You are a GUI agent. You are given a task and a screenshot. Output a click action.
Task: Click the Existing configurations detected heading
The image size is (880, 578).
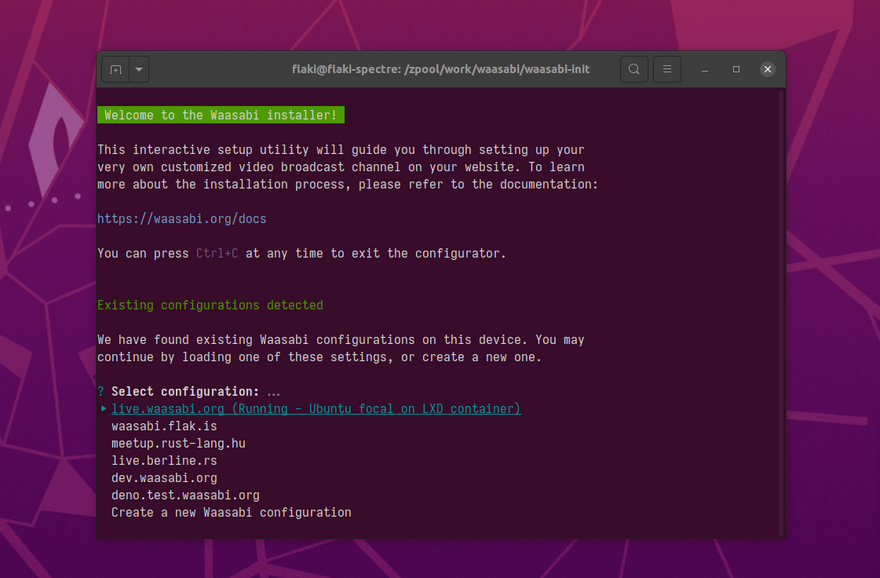pyautogui.click(x=210, y=305)
